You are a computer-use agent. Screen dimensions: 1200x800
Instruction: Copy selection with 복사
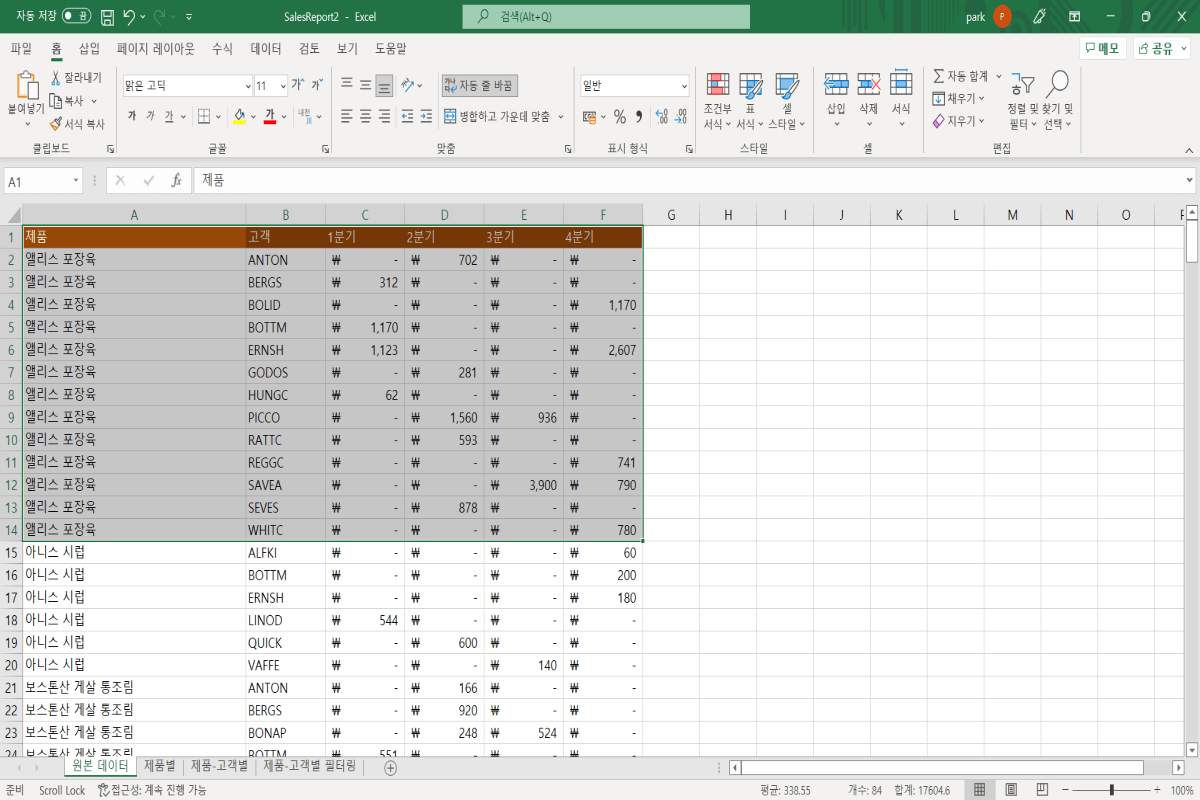[x=68, y=101]
